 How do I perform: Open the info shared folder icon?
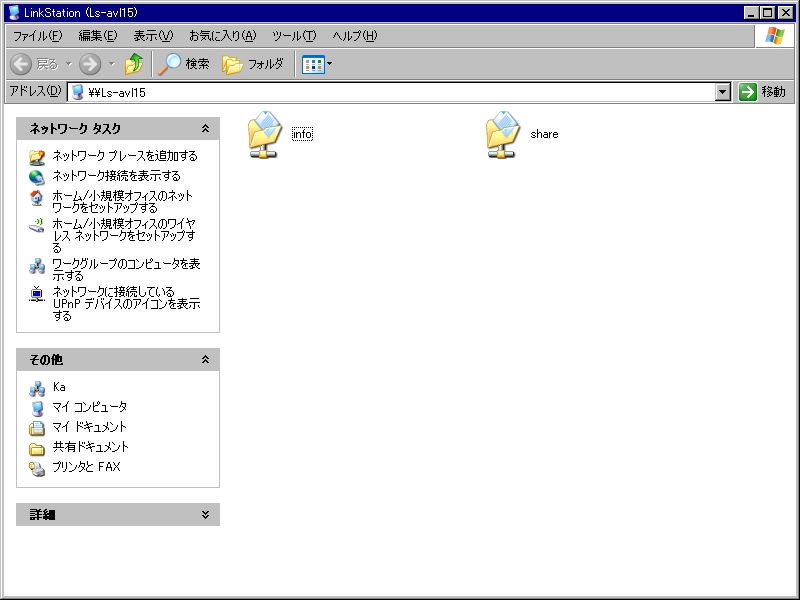tap(265, 134)
